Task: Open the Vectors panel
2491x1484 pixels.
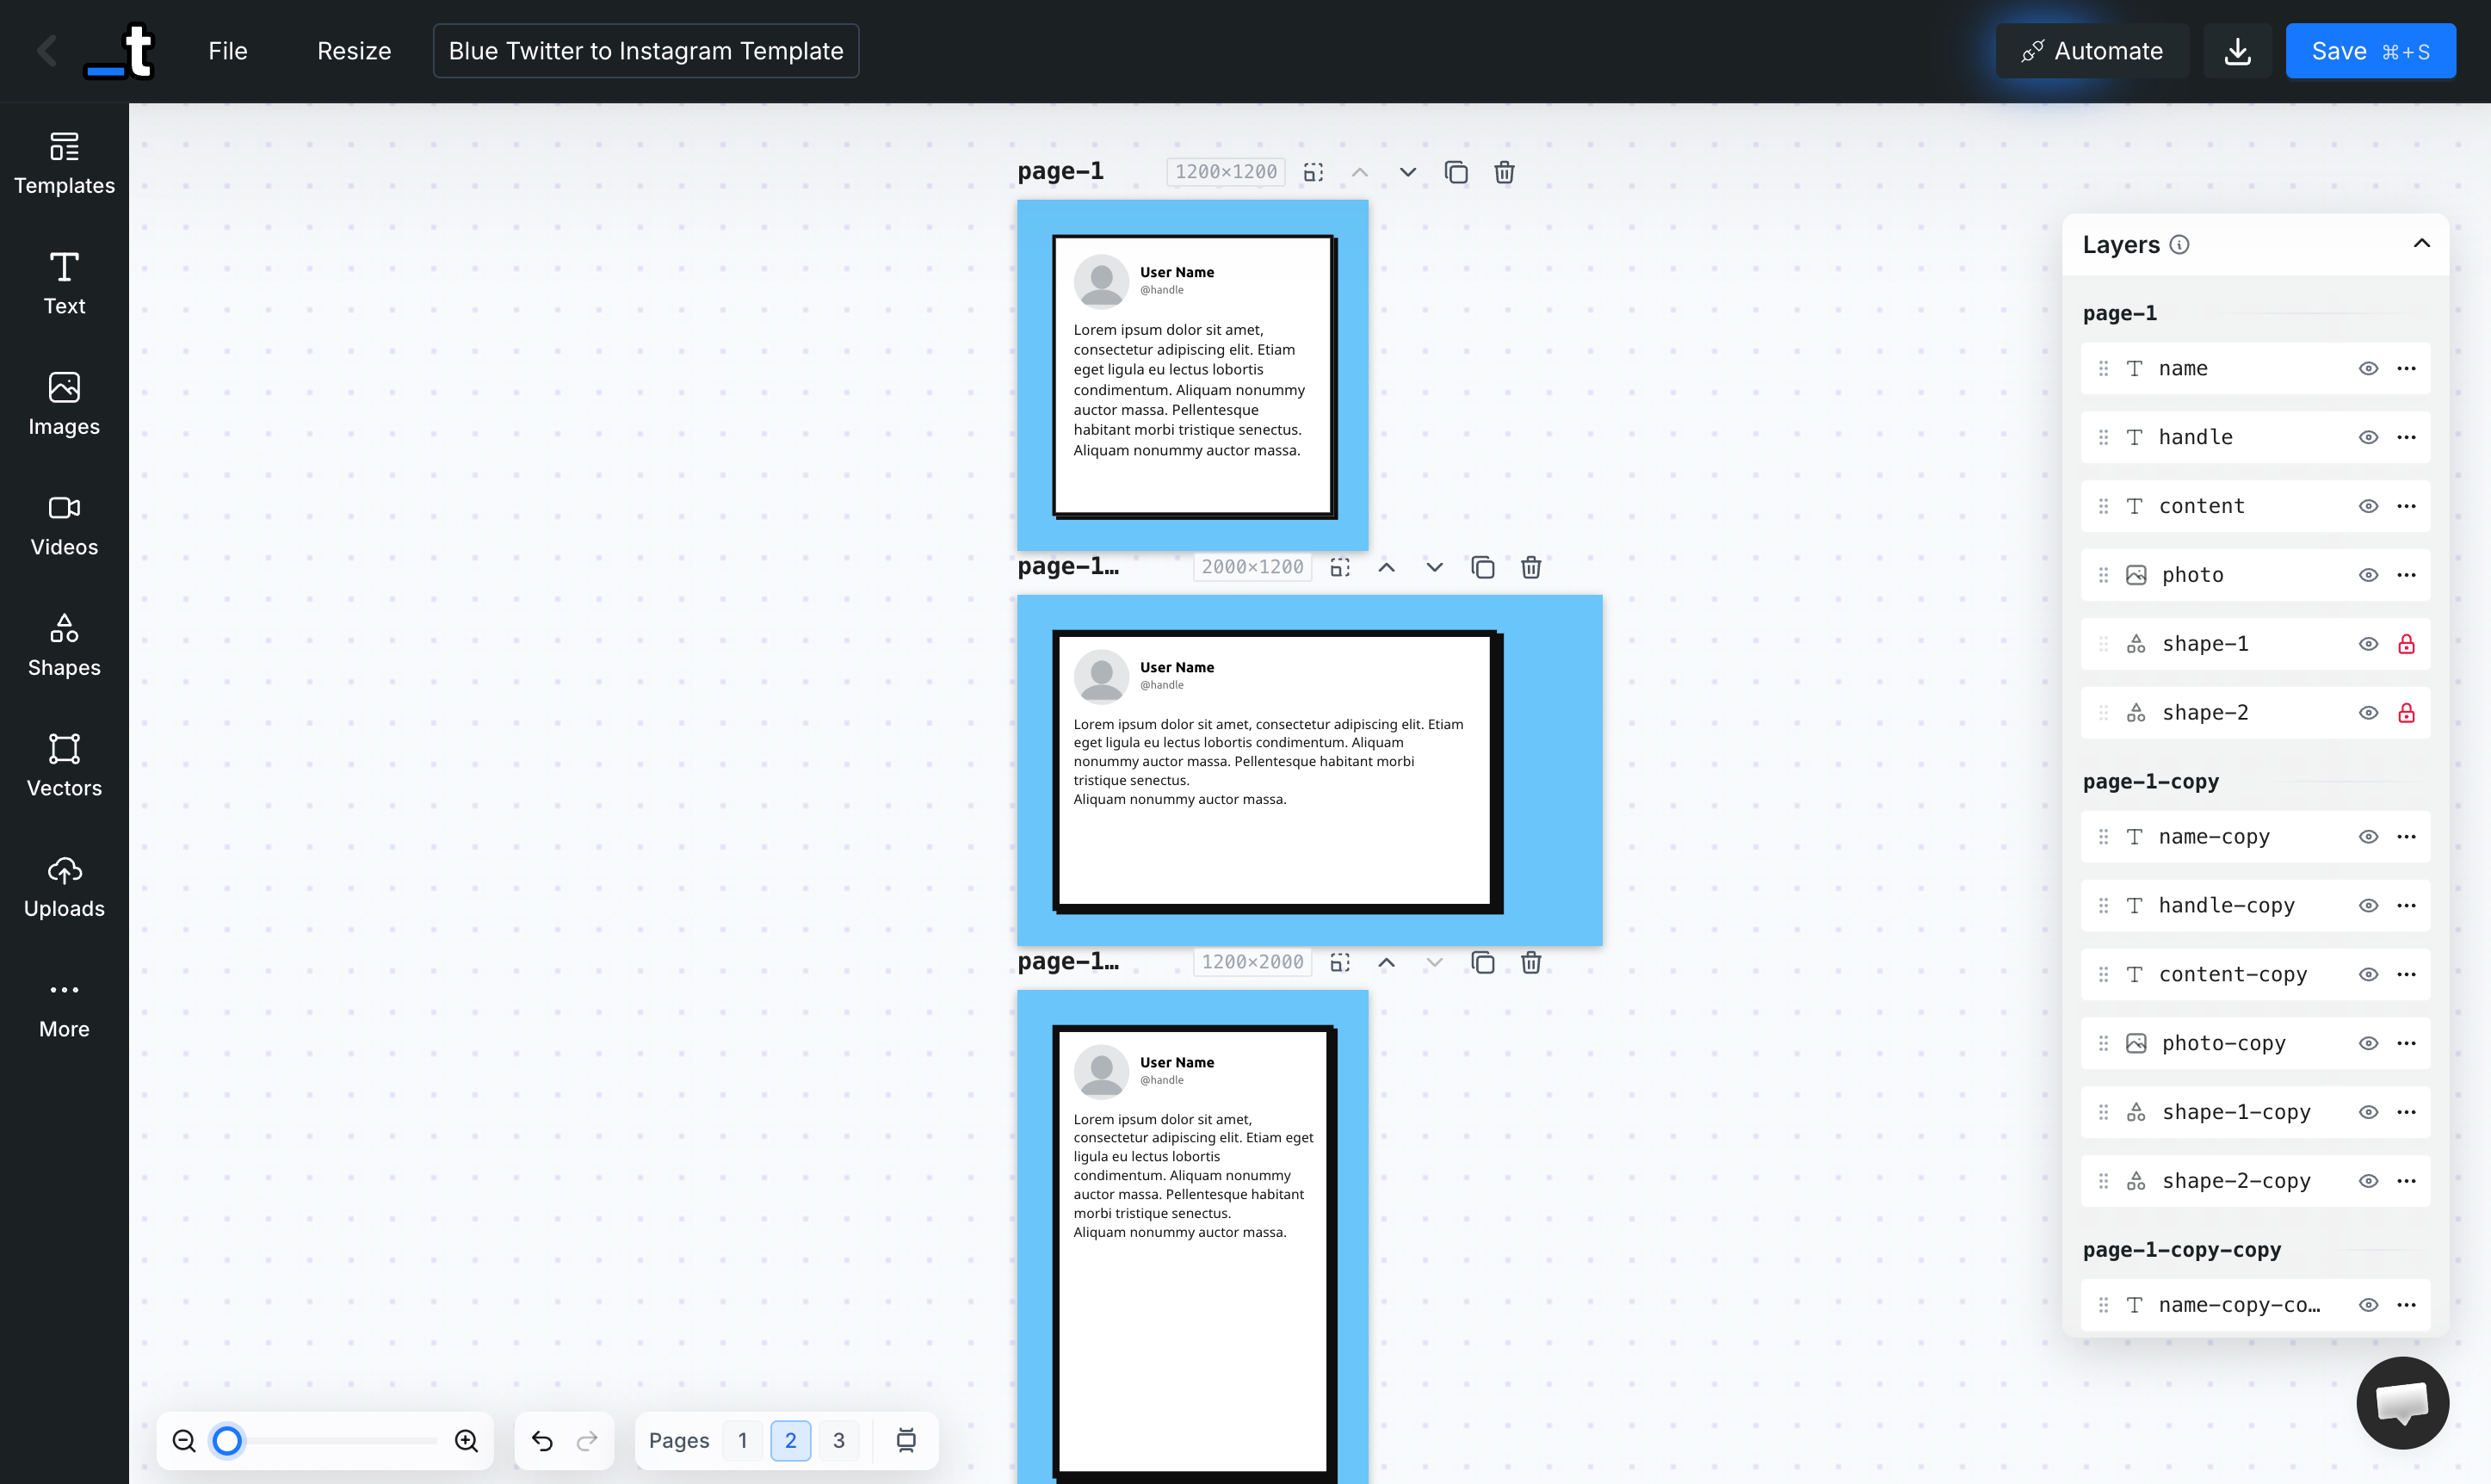Action: pyautogui.click(x=64, y=766)
